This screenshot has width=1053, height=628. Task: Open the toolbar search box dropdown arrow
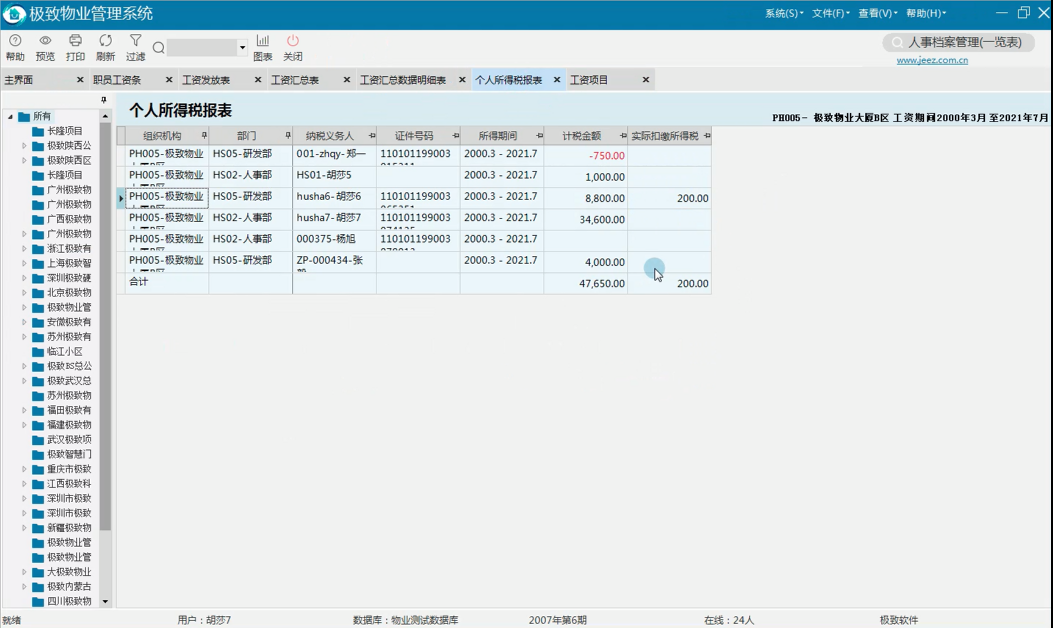coord(242,48)
